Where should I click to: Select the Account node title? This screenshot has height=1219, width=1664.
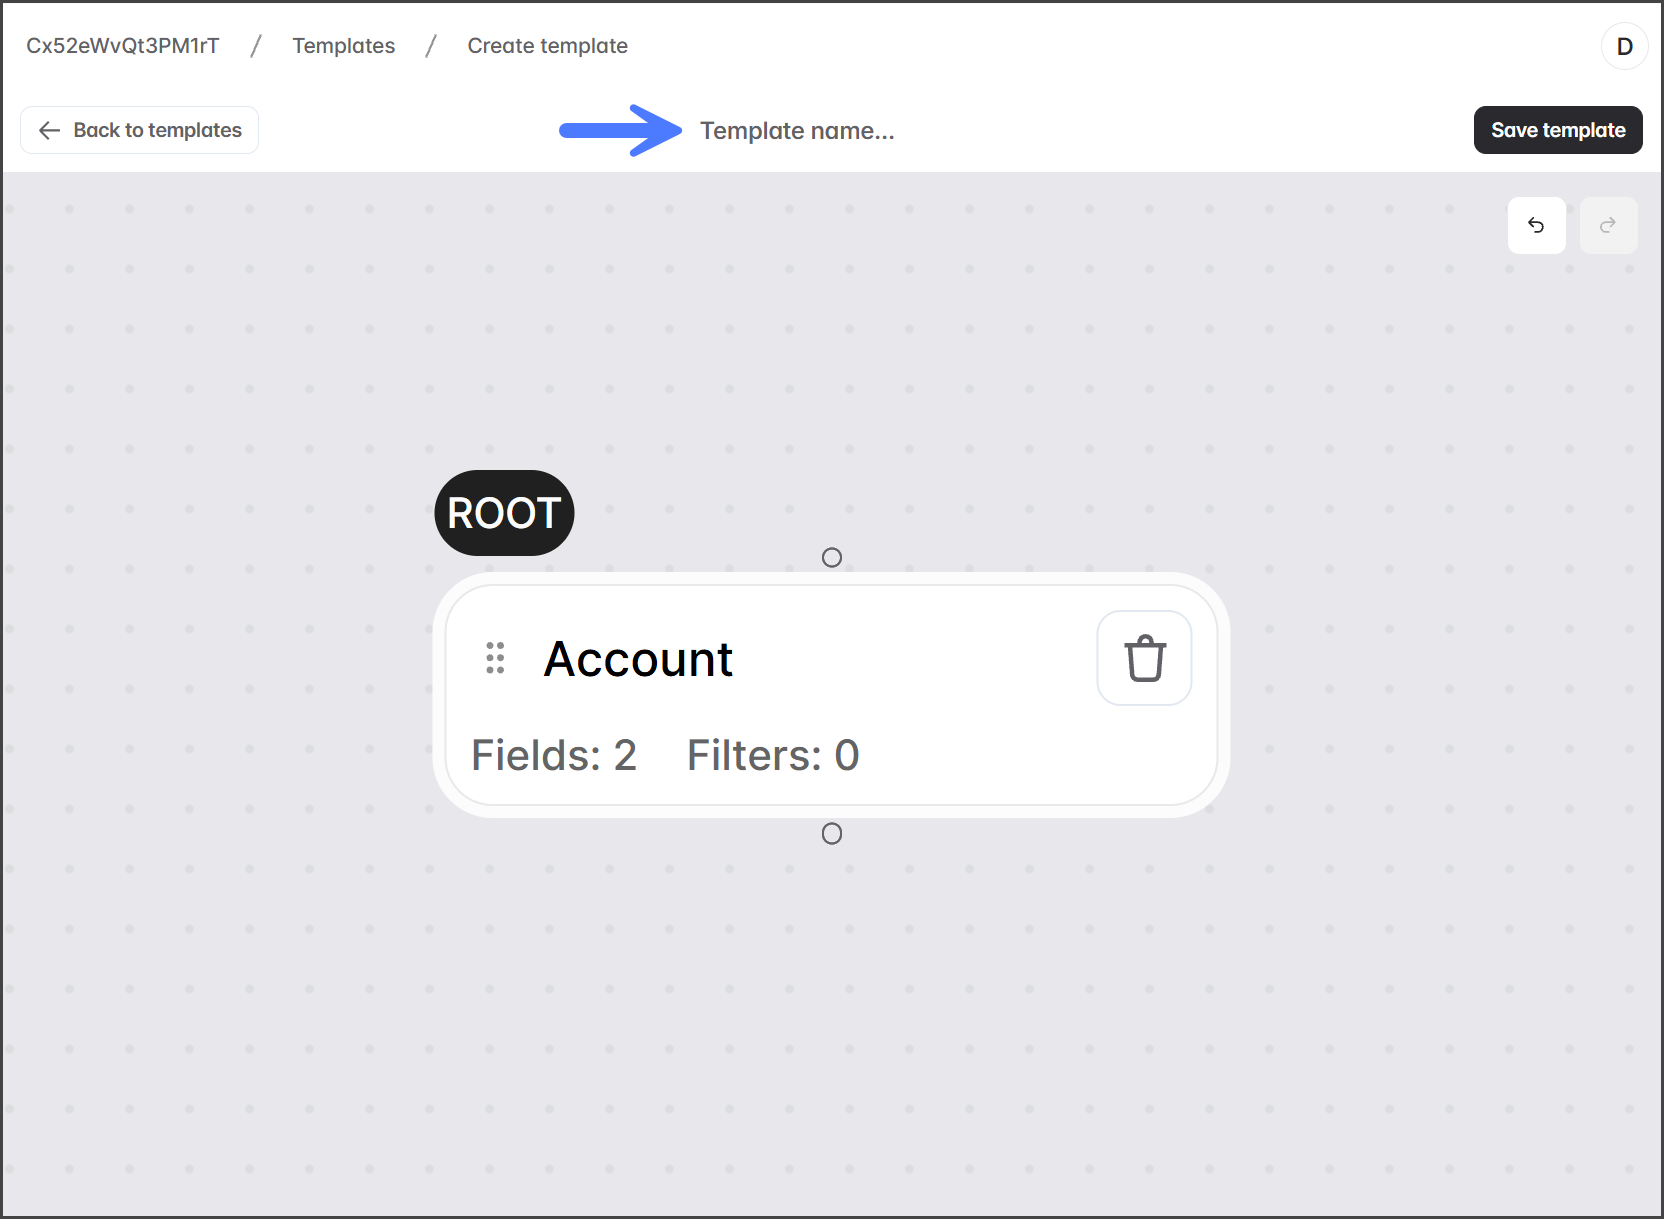638,659
